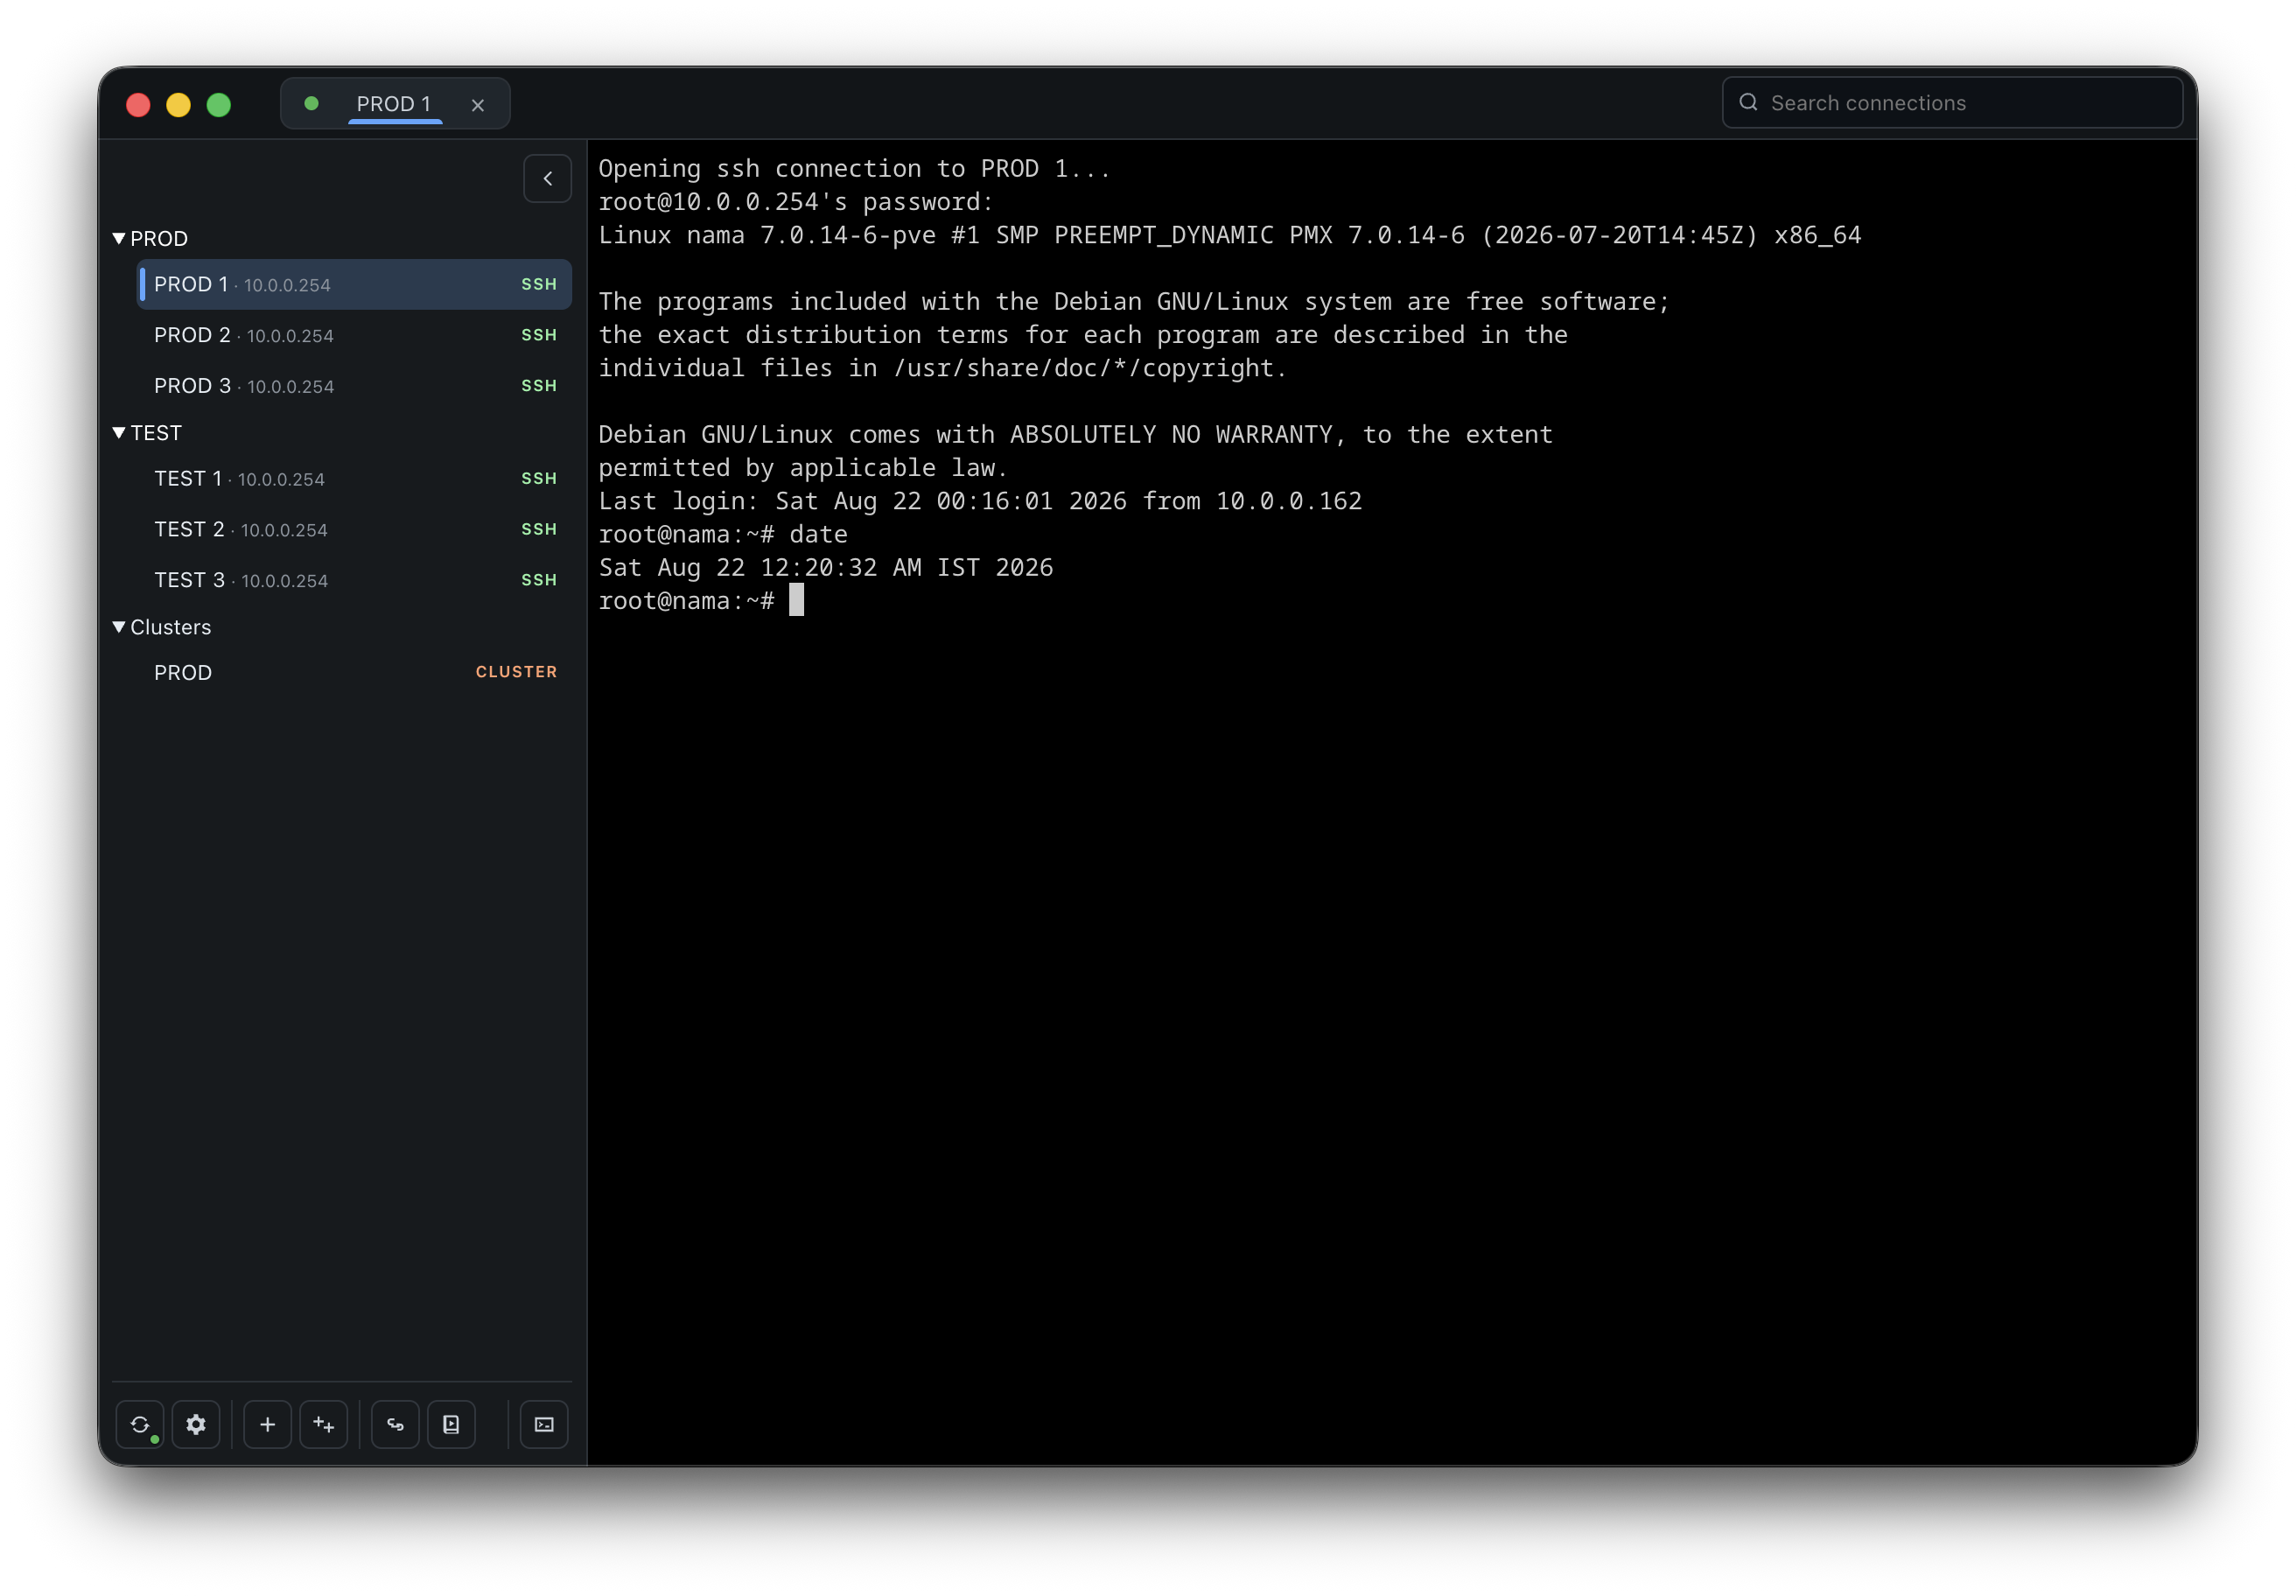Image resolution: width=2296 pixels, height=1596 pixels.
Task: Click the SSH badge on PROD 2 row
Action: coord(539,335)
